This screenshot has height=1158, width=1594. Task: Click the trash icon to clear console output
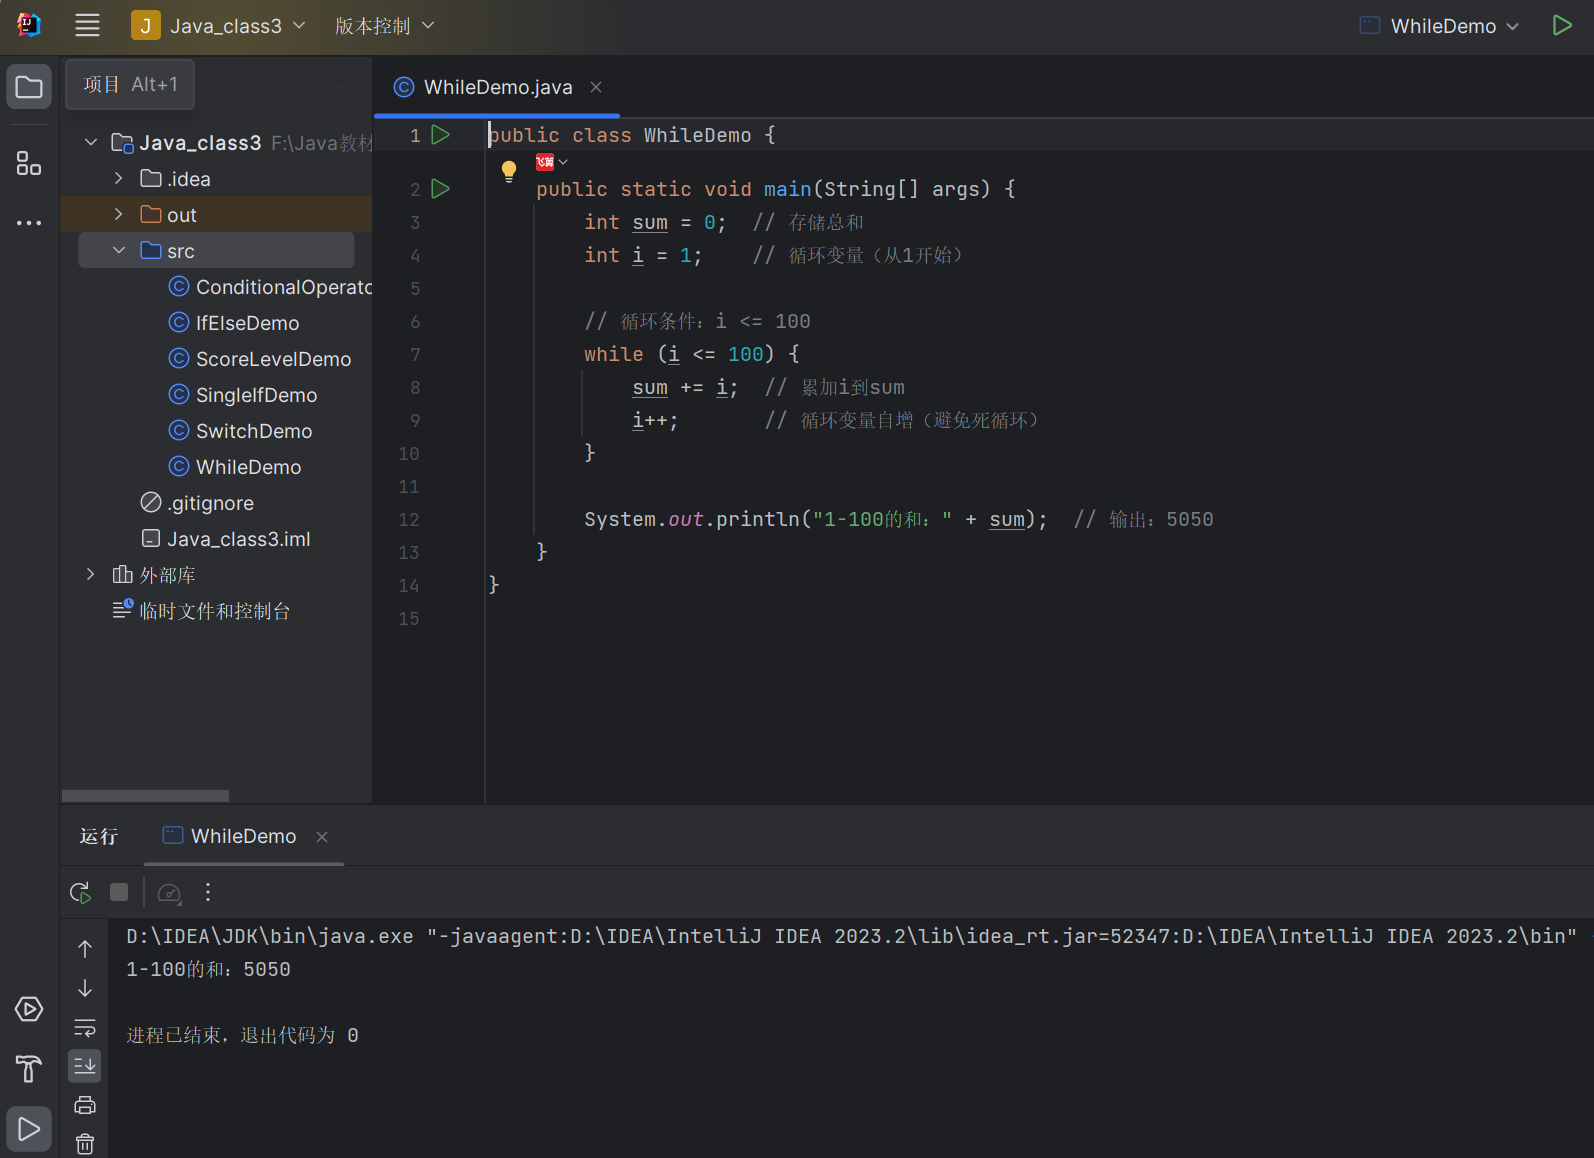tap(85, 1144)
